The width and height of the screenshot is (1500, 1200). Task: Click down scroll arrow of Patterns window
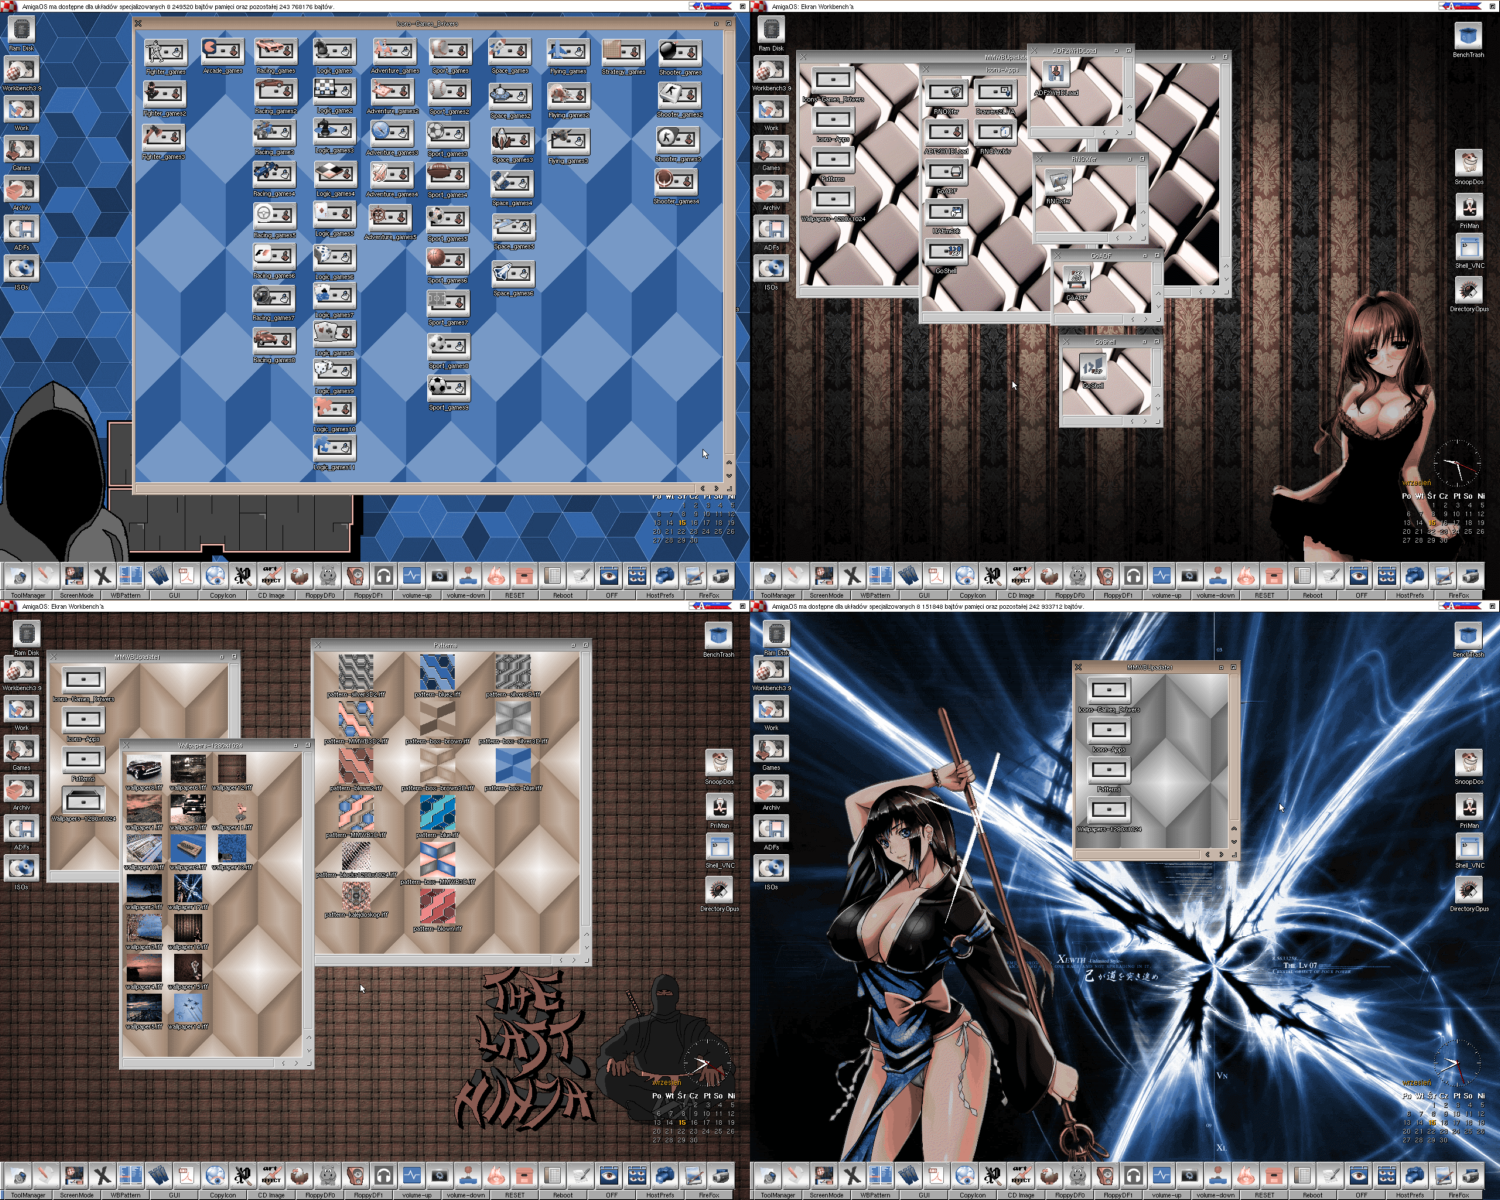(586, 947)
